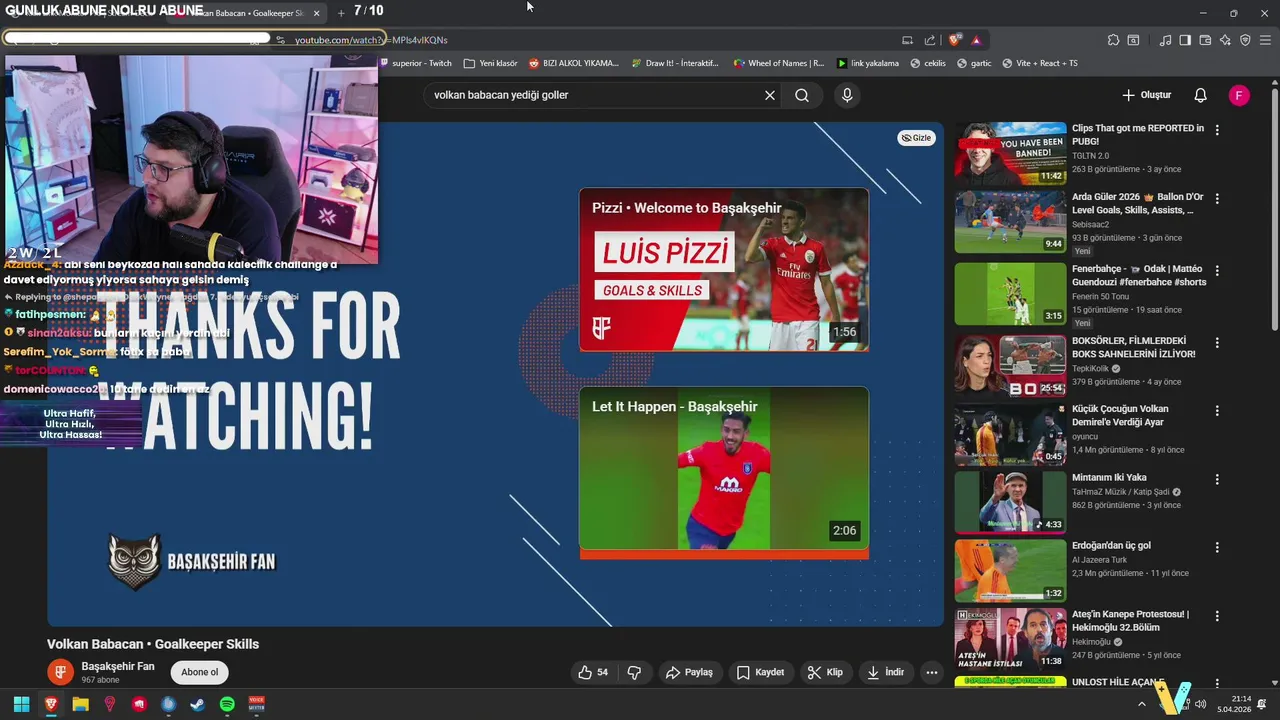Open Brave Leo AI sparkle icon
Viewport: 1280px width, 720px height.
coord(1225,40)
